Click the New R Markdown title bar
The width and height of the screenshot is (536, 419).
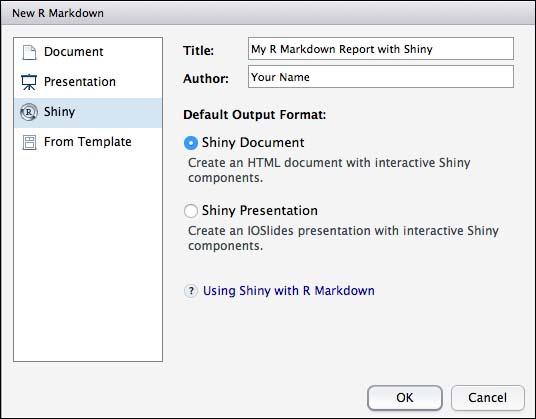(268, 13)
